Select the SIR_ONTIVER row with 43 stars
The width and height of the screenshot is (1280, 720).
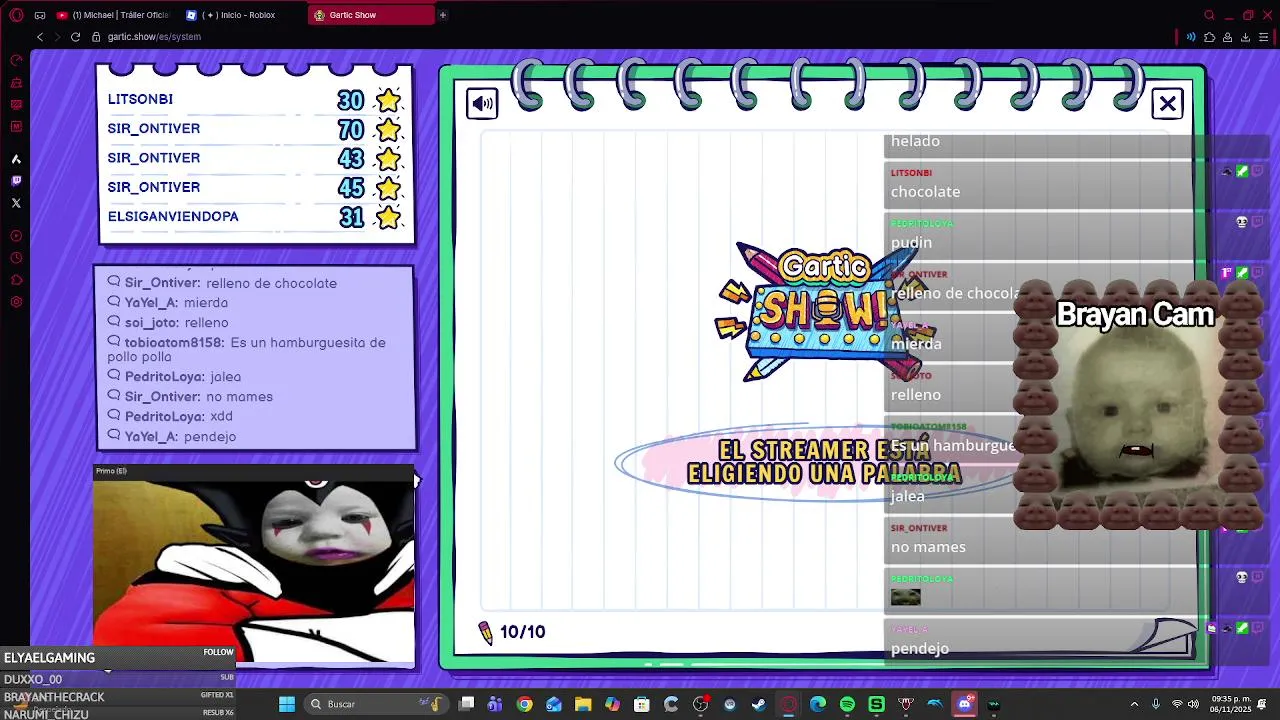click(255, 158)
